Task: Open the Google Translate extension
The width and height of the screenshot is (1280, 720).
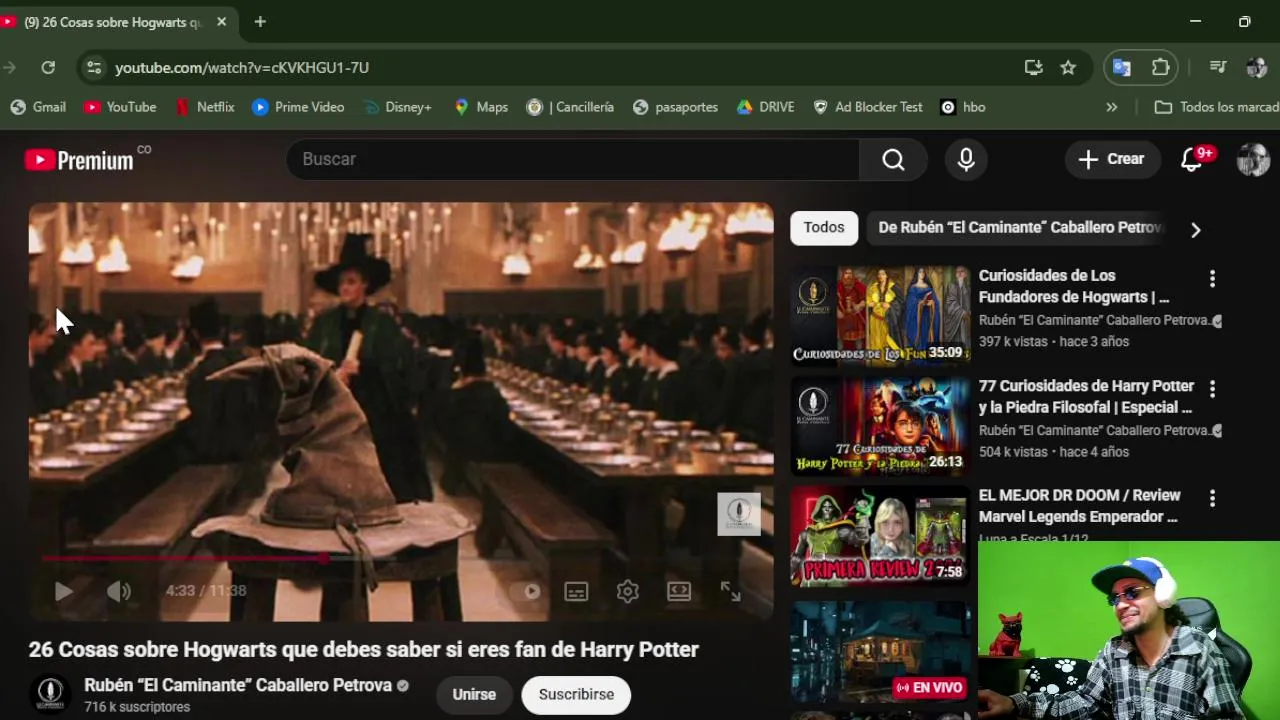Action: click(1122, 67)
